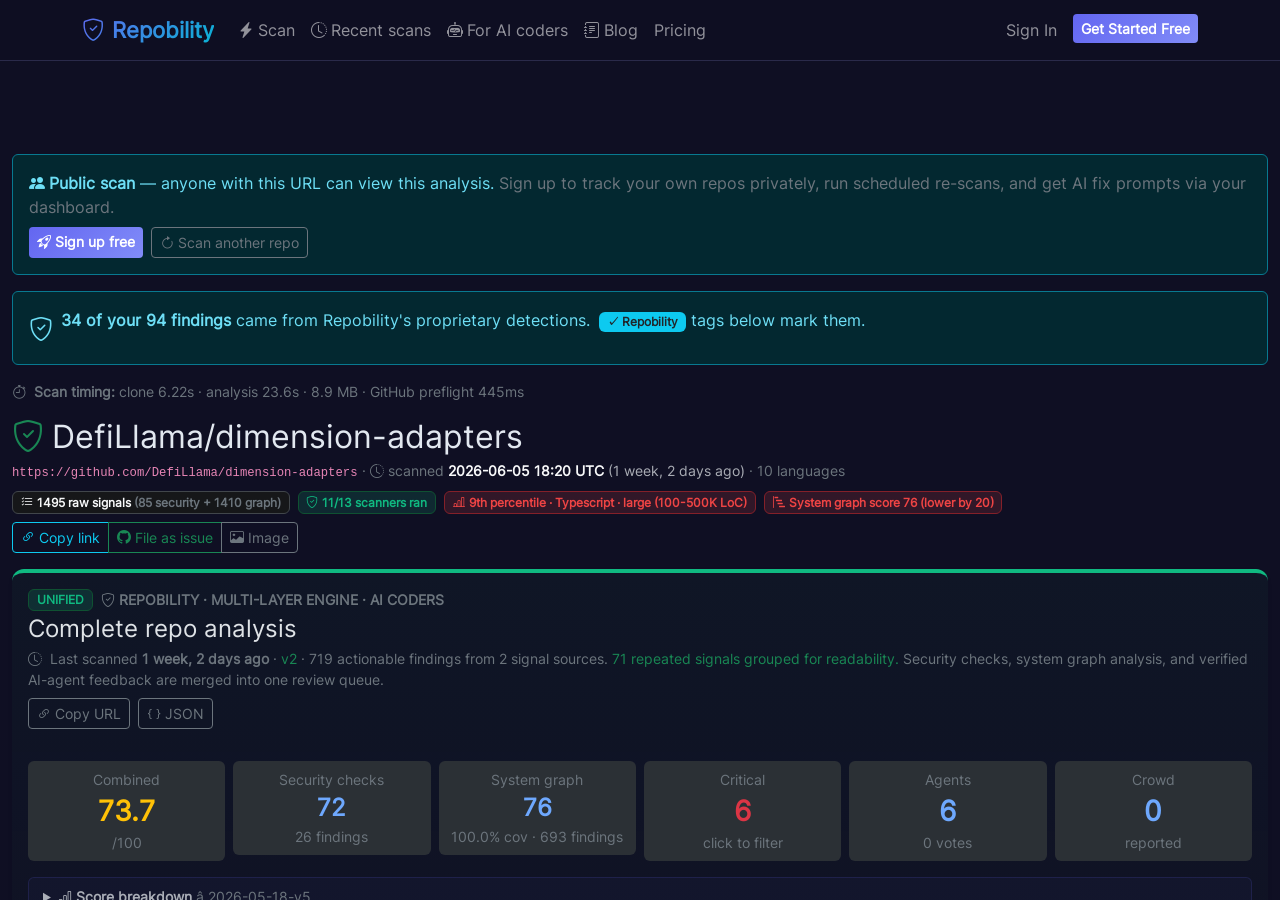Open Recent scans in navigation
1280x900 pixels.
(x=371, y=30)
